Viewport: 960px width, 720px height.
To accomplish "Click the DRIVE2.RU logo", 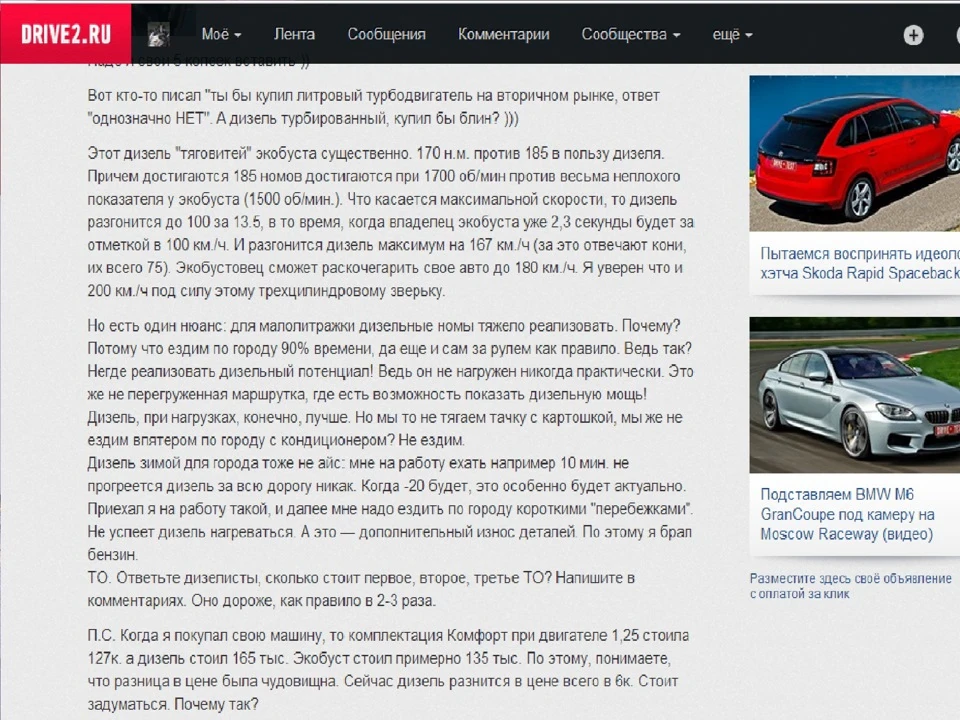I will 66,34.
